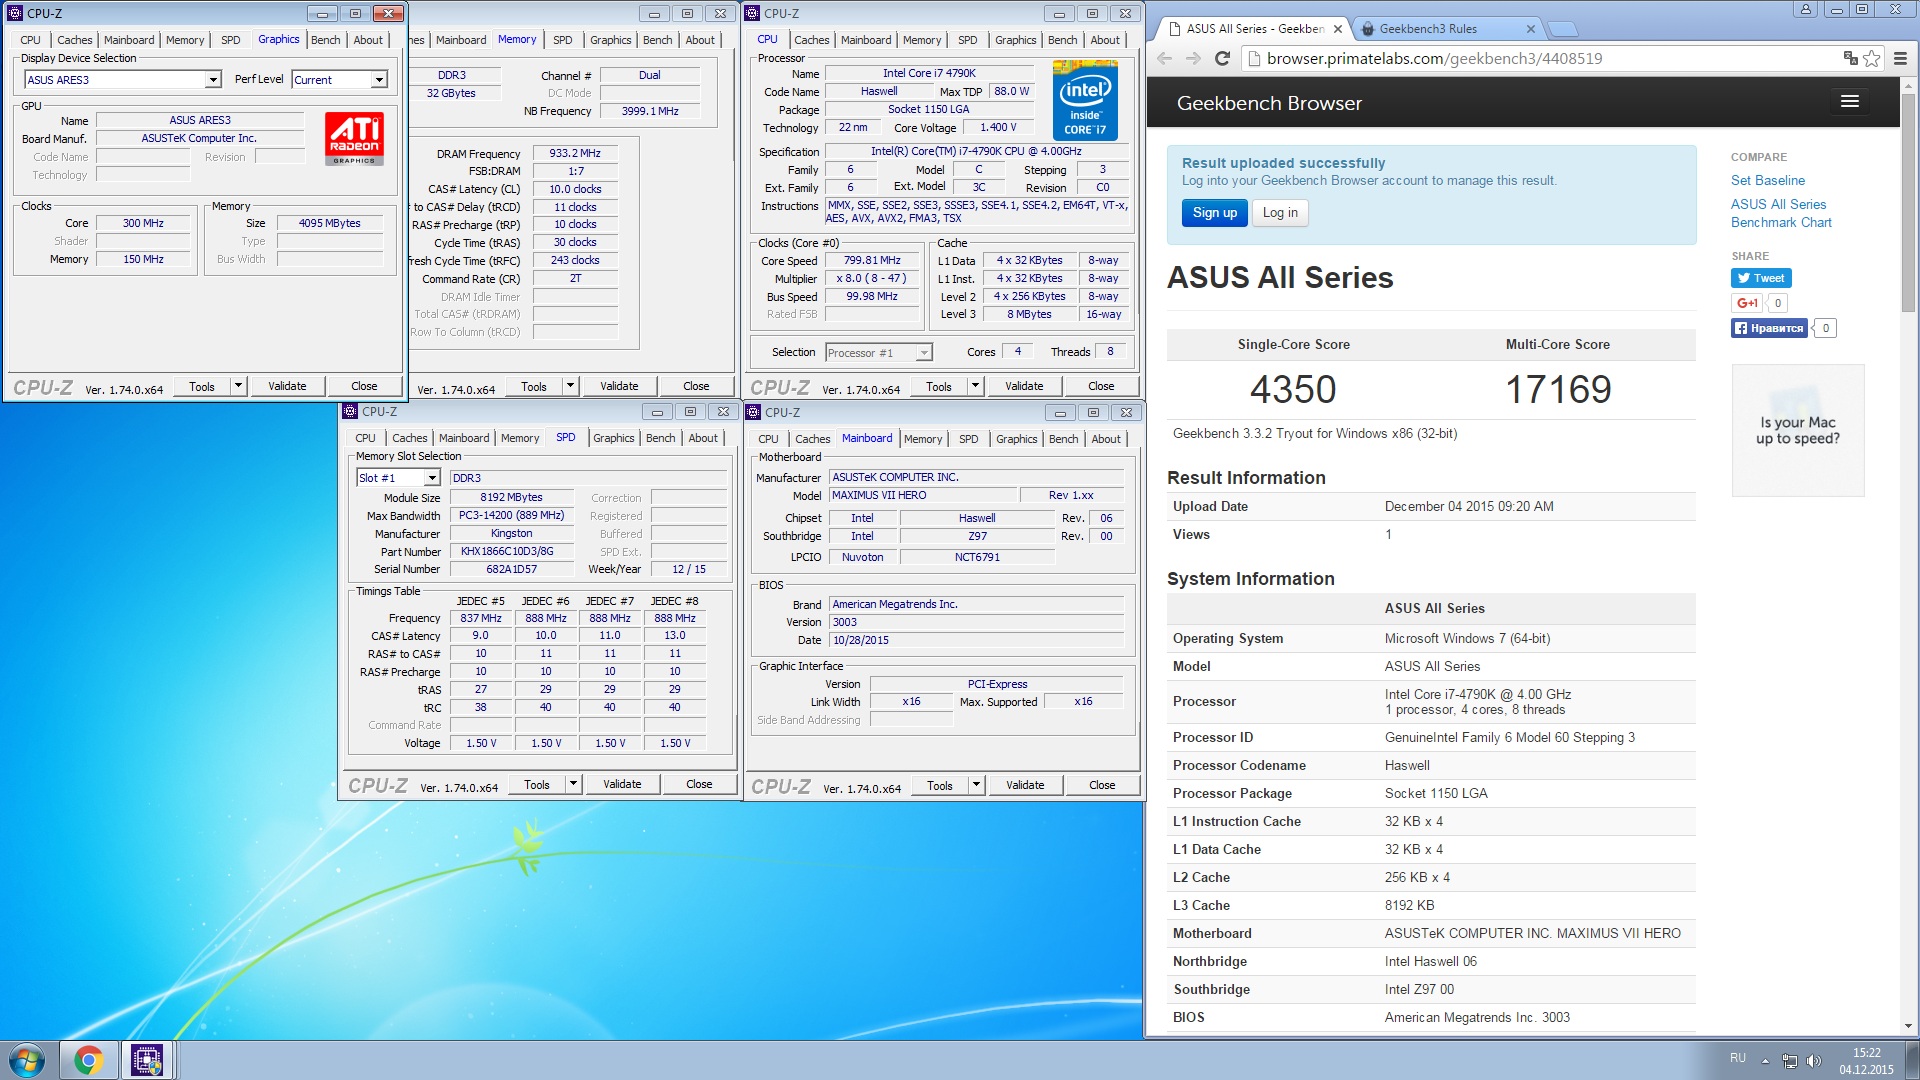Screen dimensions: 1920x1080
Task: Close the ASUS All Series tab
Action: point(1337,29)
